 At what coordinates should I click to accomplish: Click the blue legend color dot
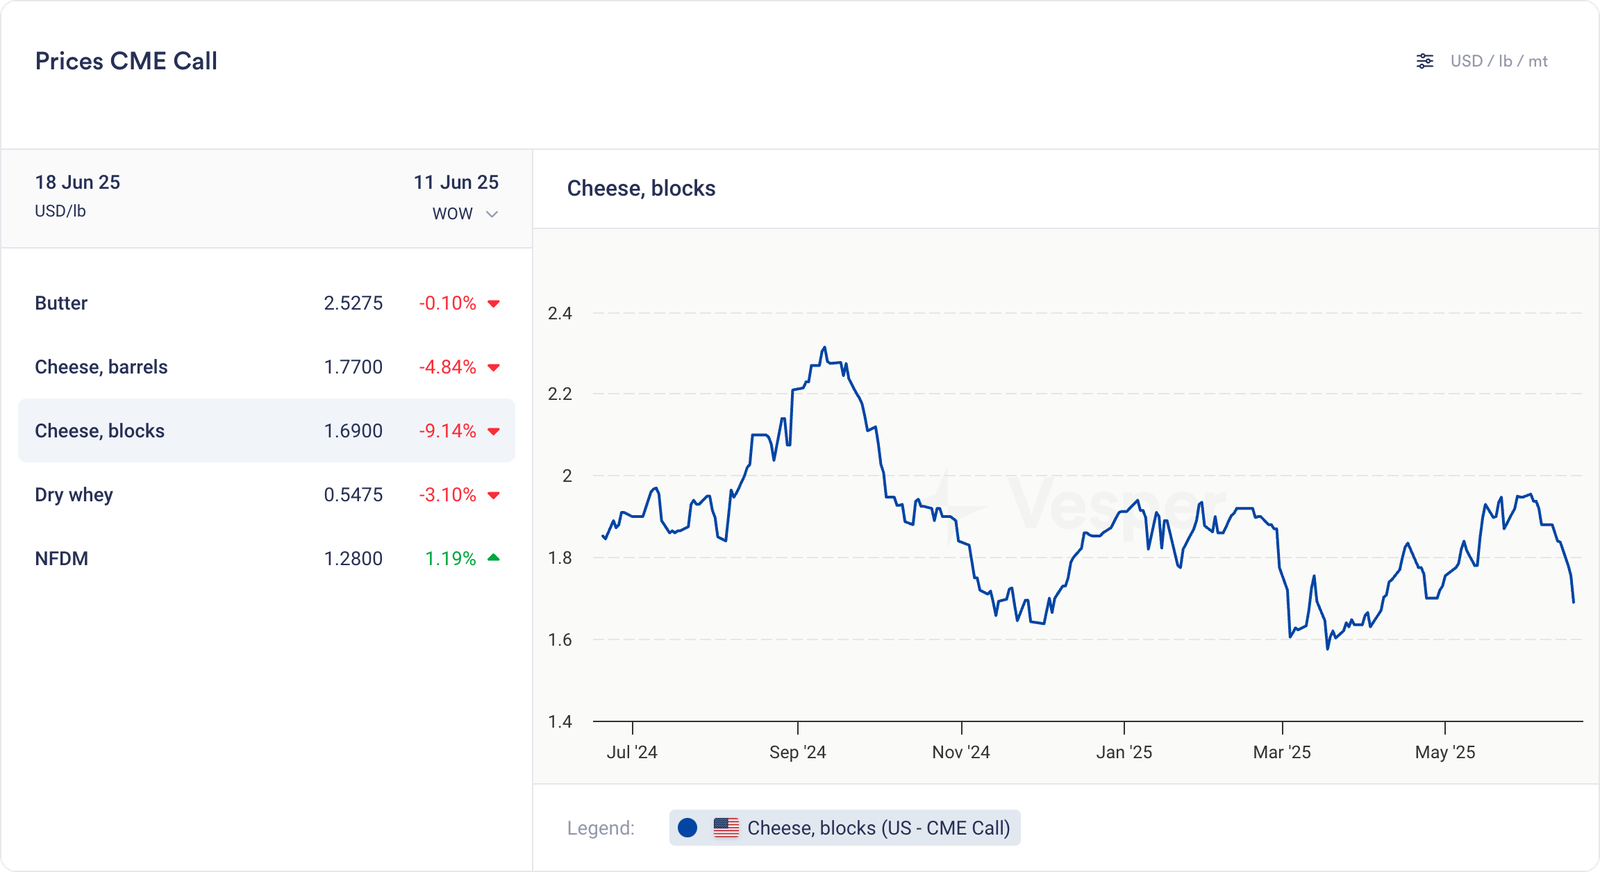[x=687, y=828]
